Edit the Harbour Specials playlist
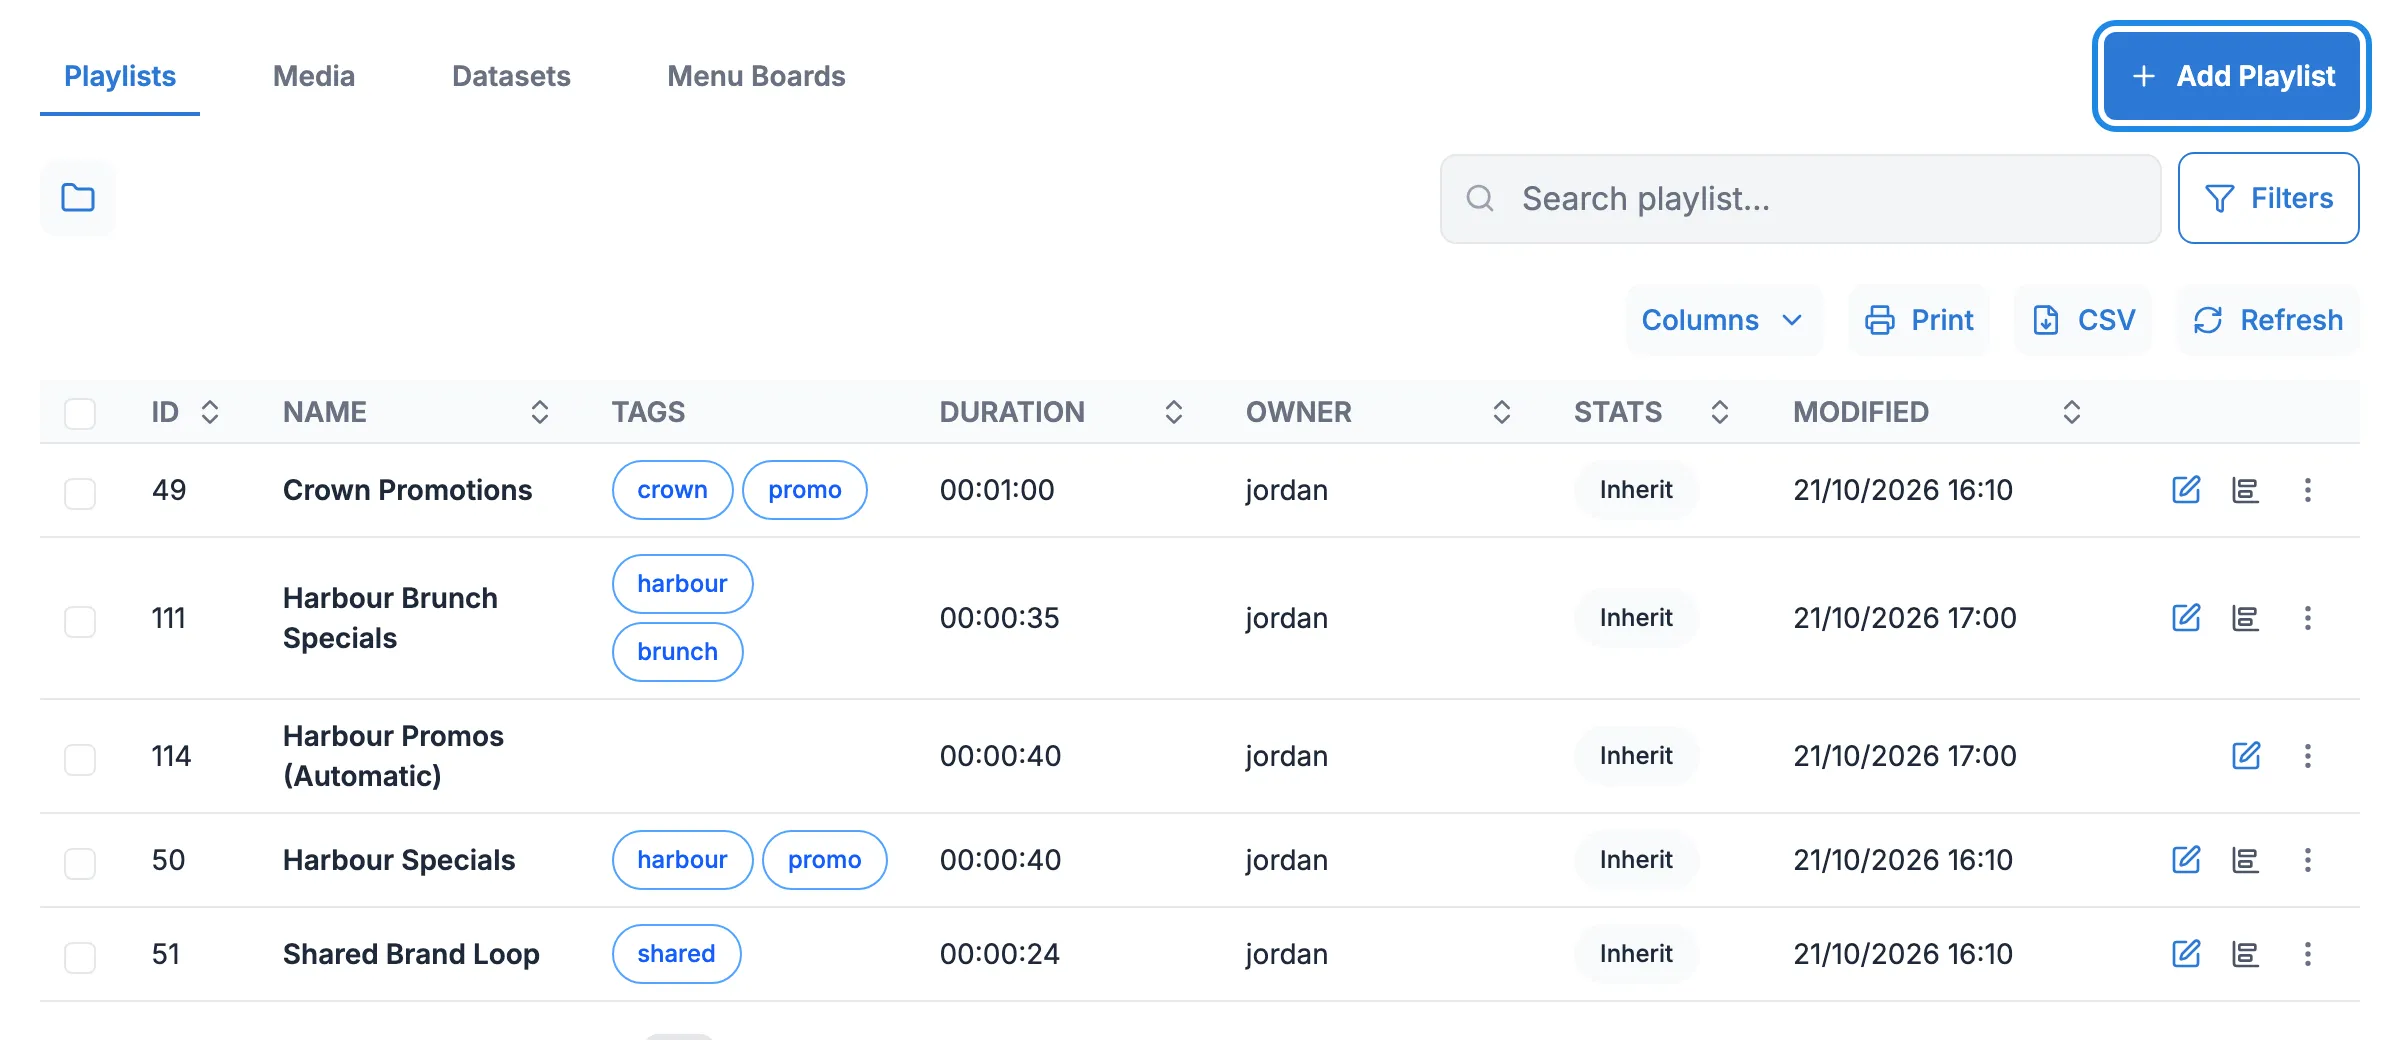Screen dimensions: 2400x1040 click(x=2186, y=860)
